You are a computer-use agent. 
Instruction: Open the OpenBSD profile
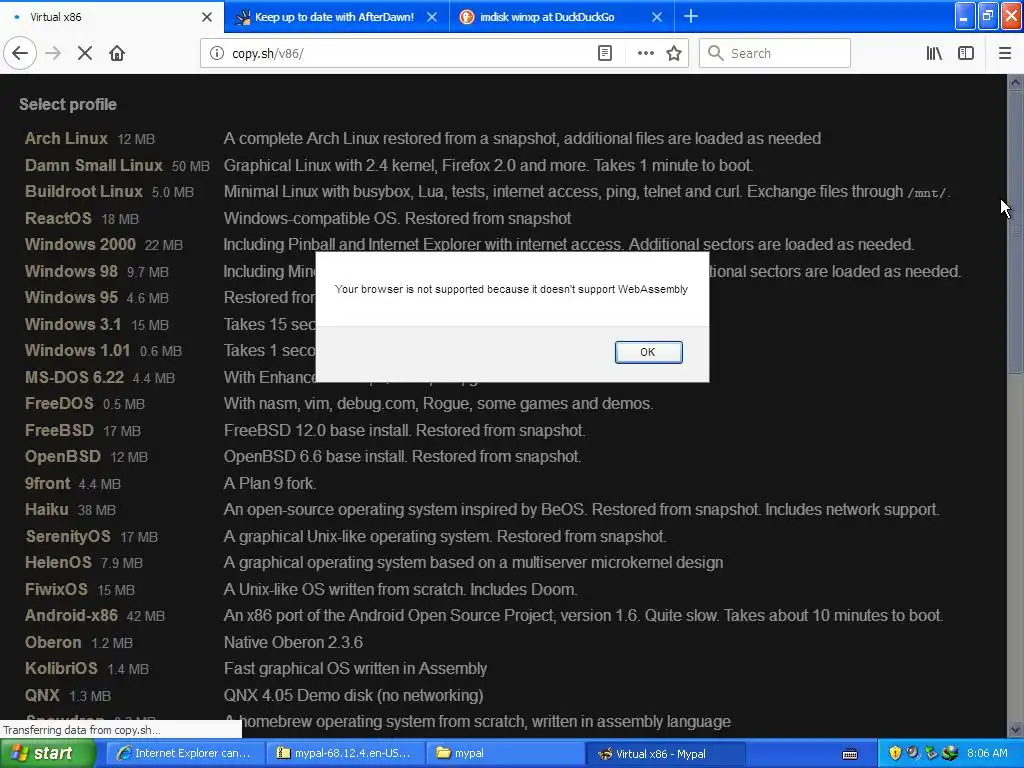(63, 456)
